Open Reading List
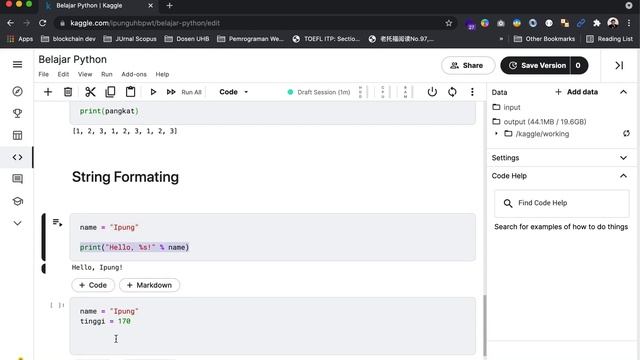The image size is (640, 360). tap(609, 39)
